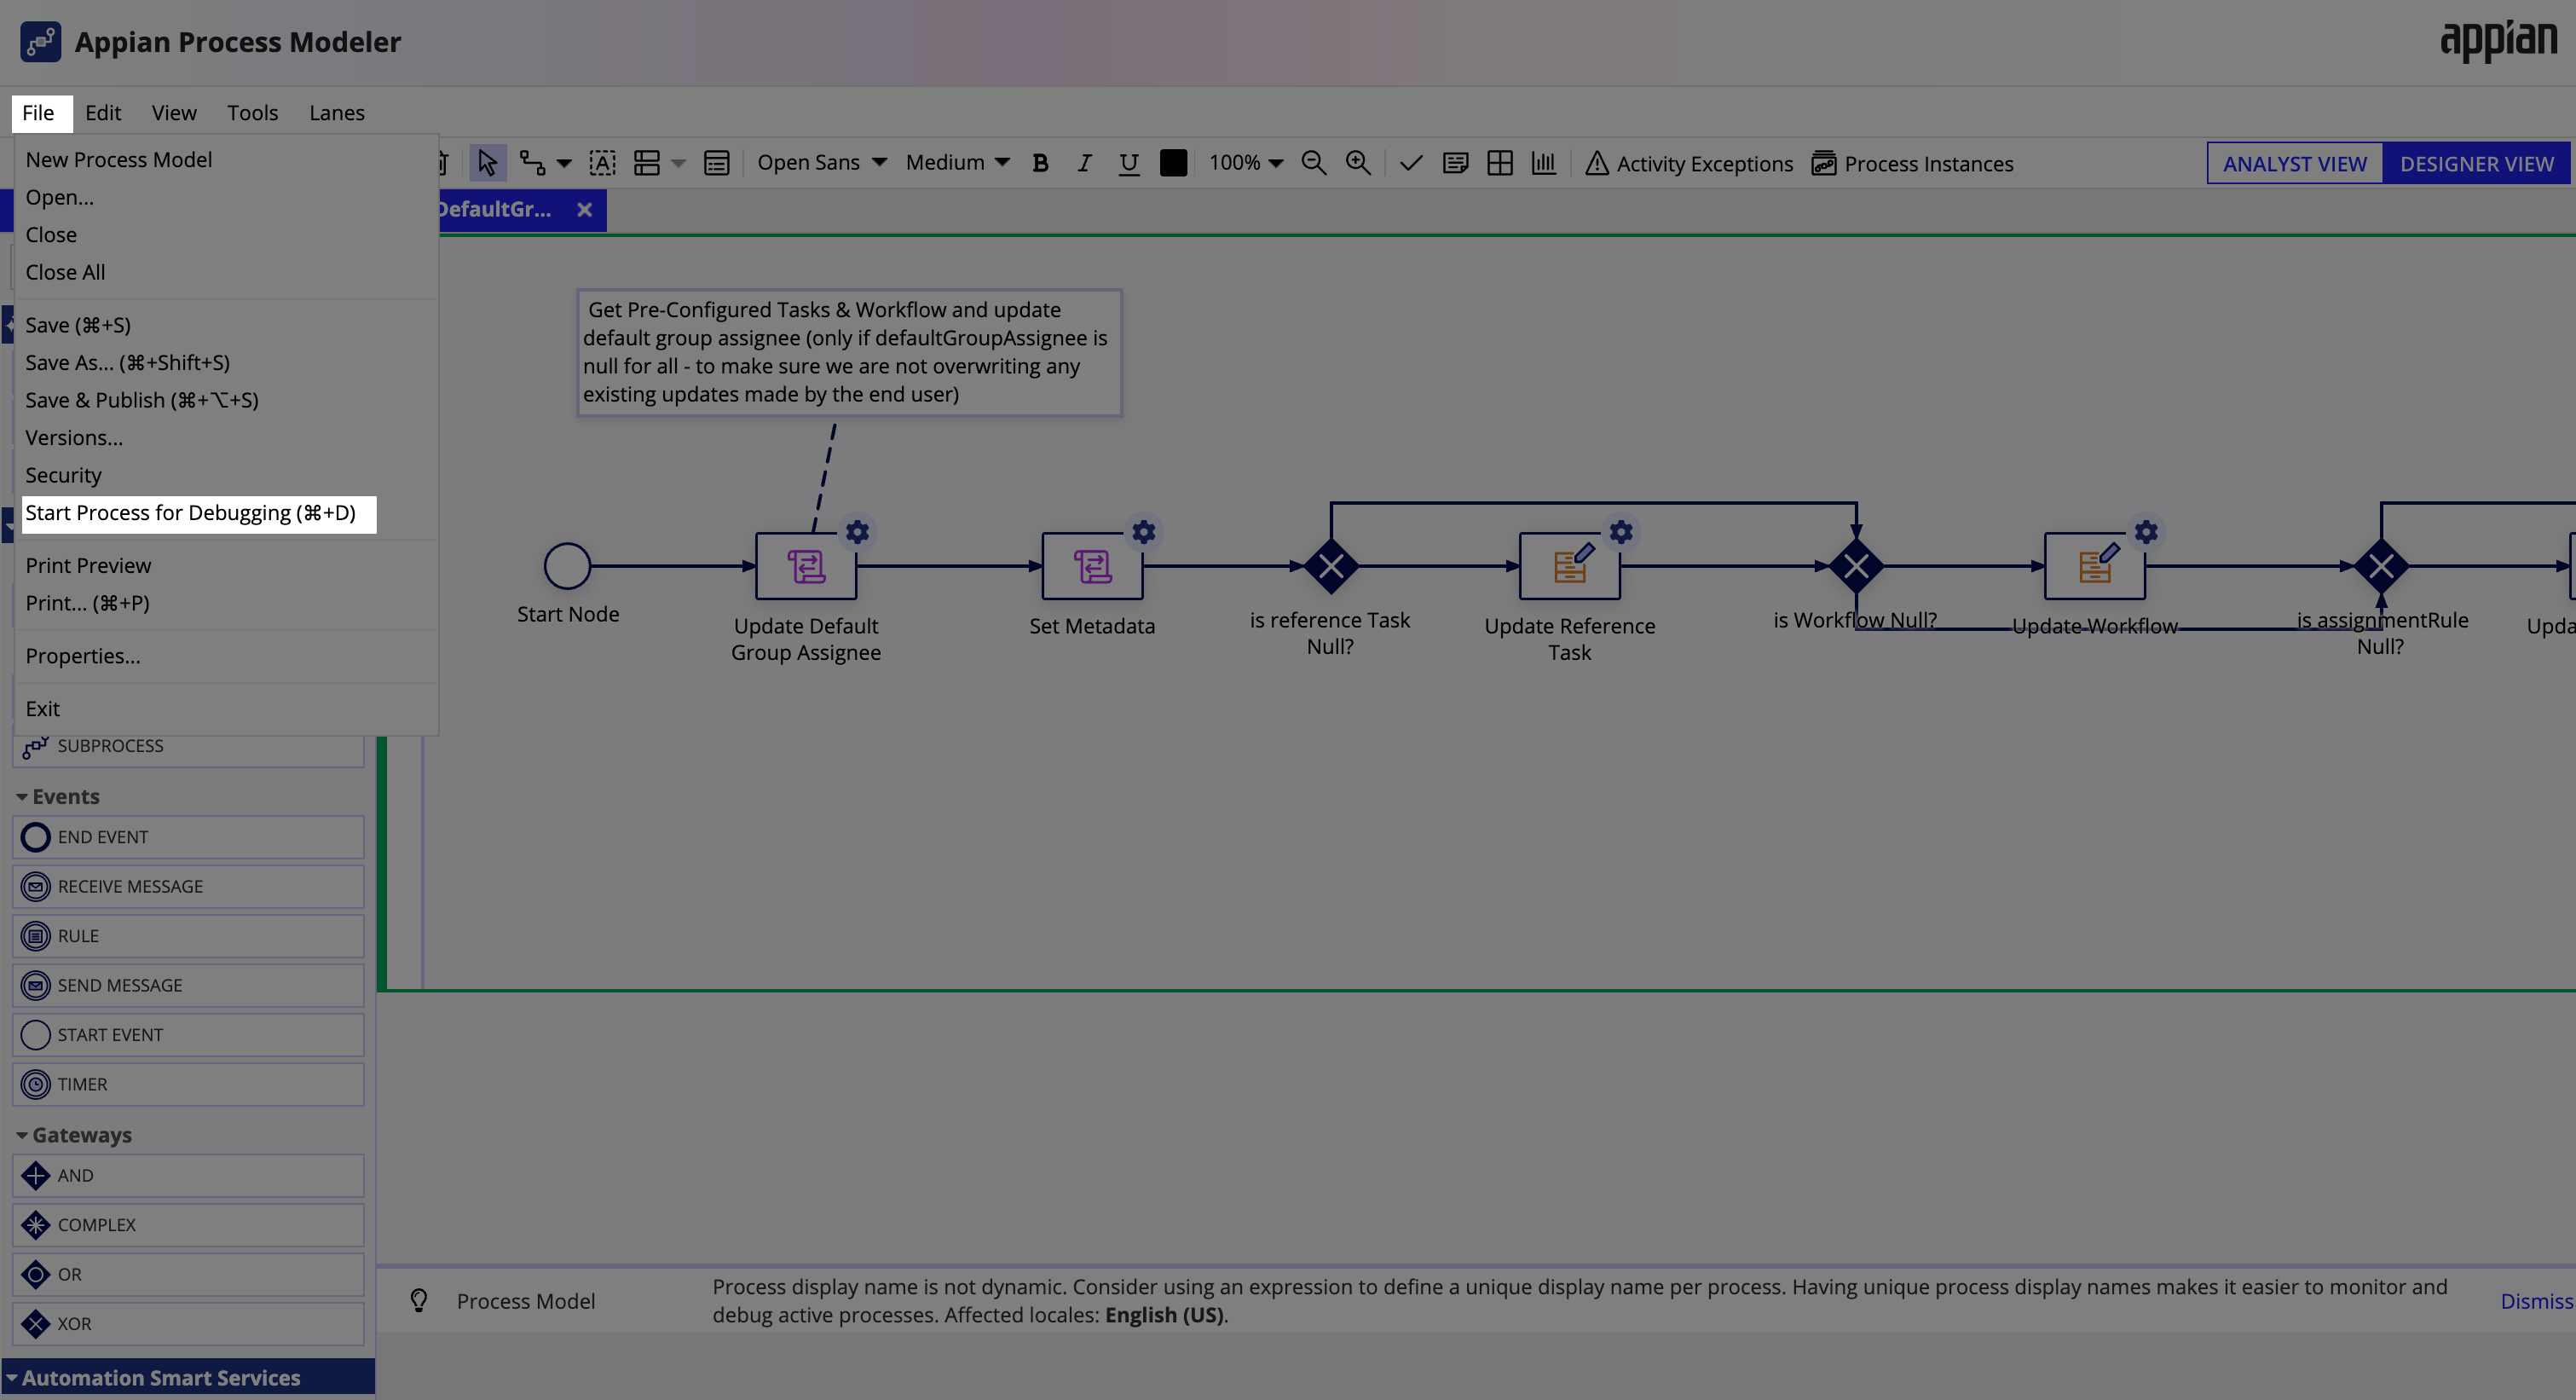
Task: Choose Start Process for Debugging
Action: (199, 514)
